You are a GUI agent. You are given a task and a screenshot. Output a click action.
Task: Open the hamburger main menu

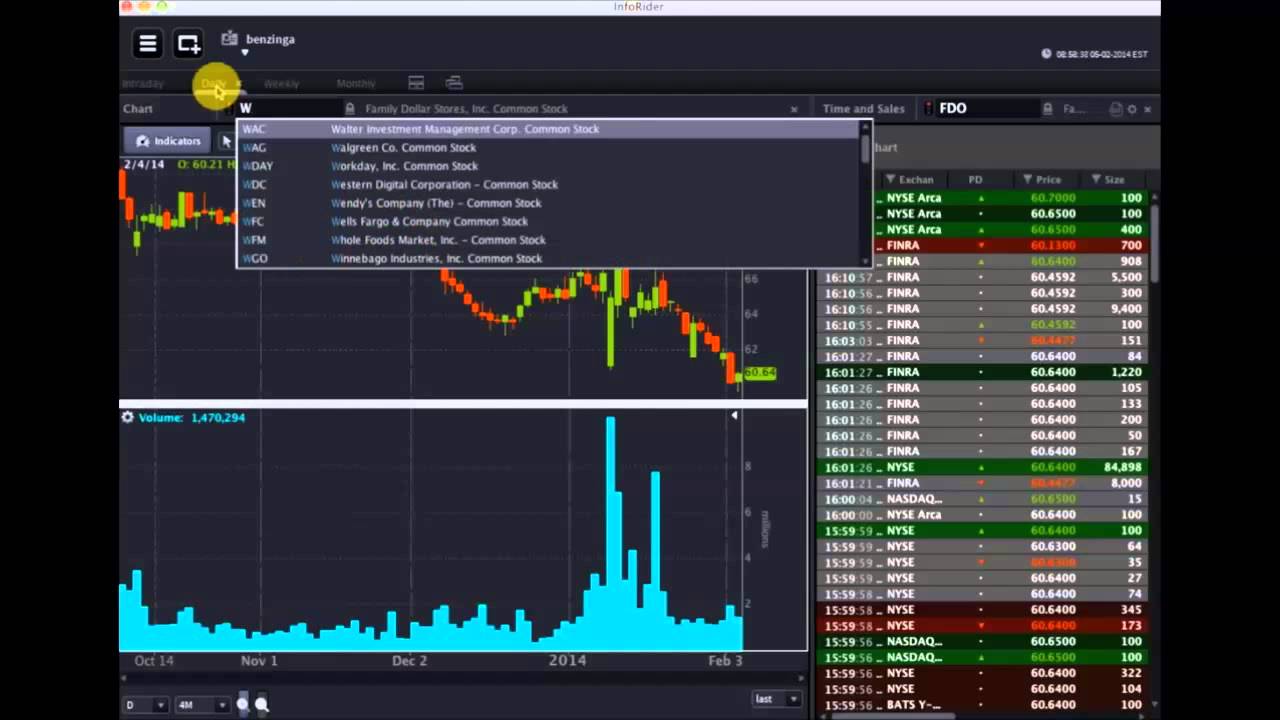(x=147, y=43)
